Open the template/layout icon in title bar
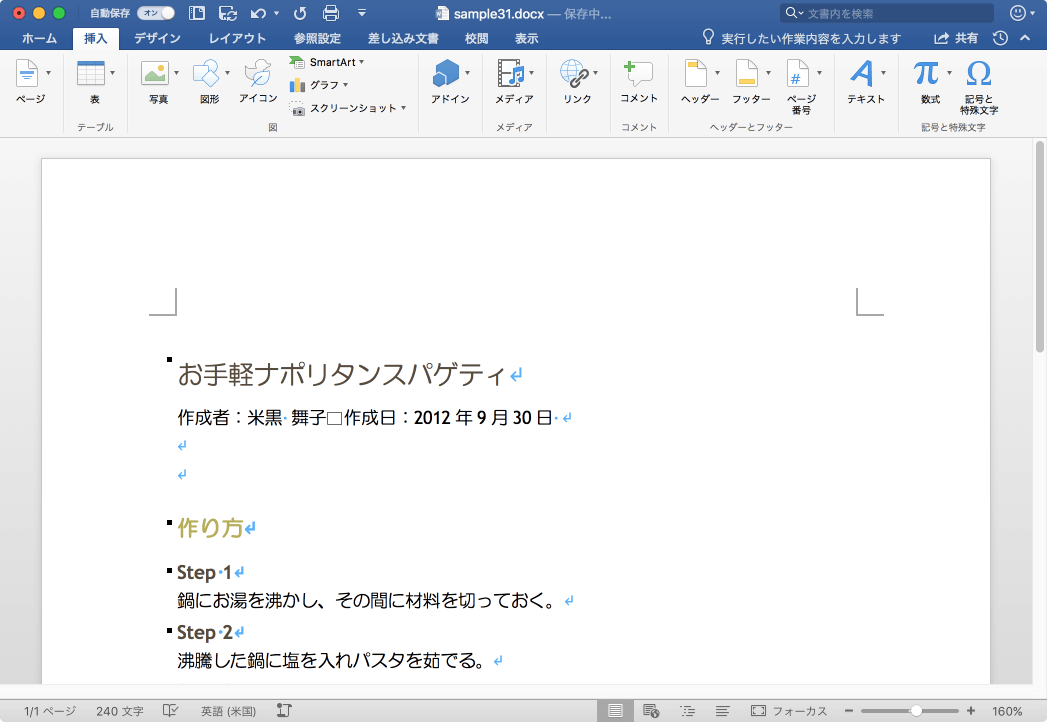The image size is (1047, 722). pos(196,13)
